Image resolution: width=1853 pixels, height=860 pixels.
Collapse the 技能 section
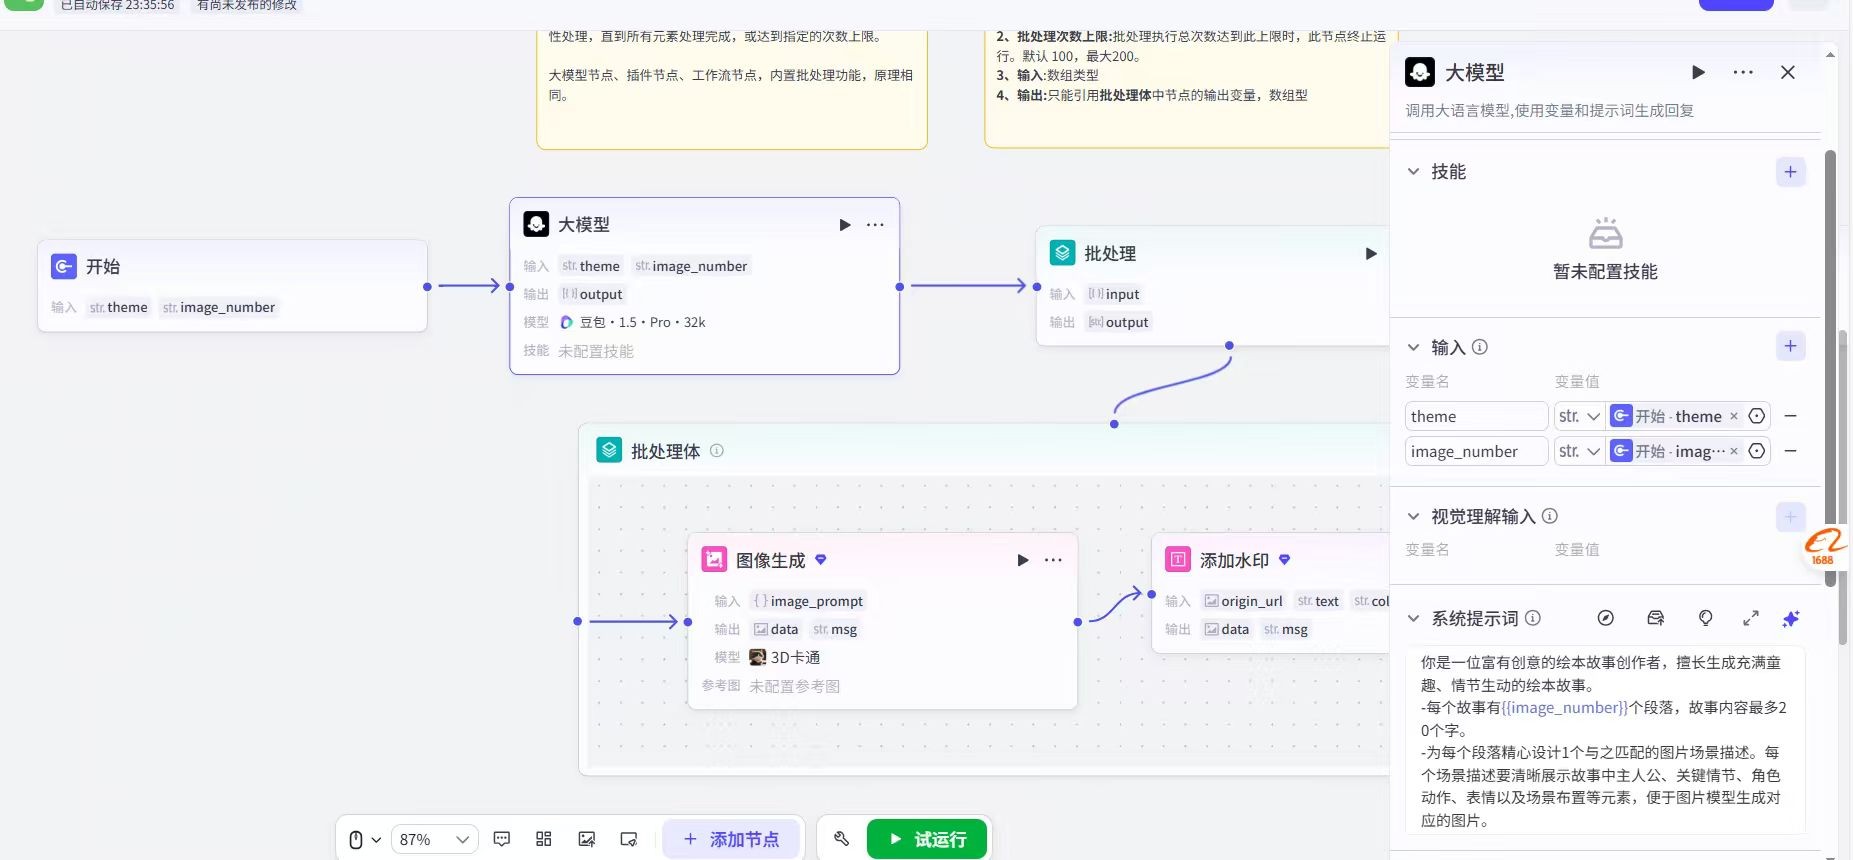[x=1413, y=172]
